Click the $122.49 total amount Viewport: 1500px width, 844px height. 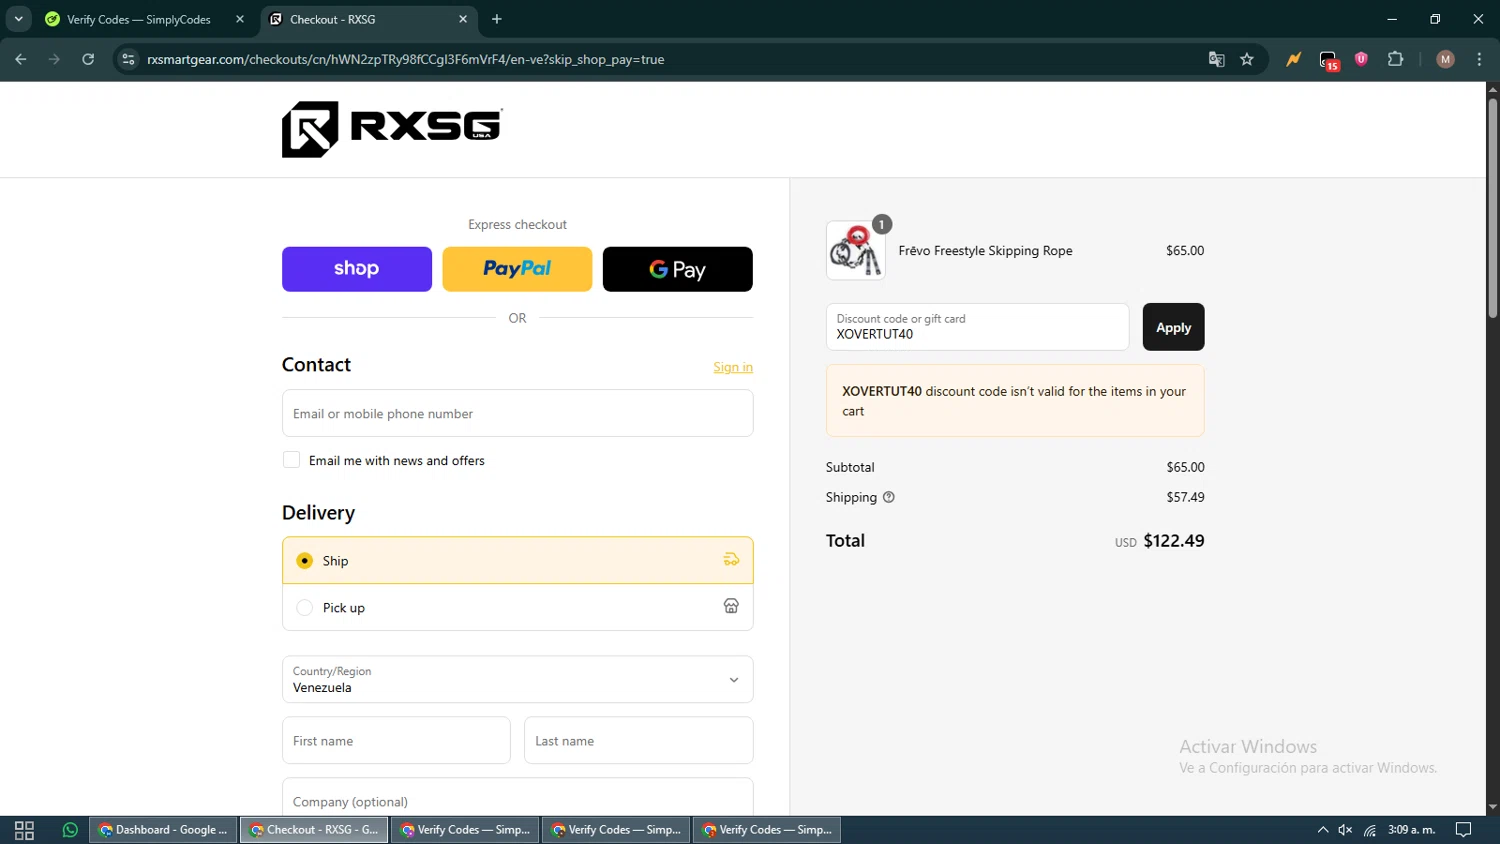pos(1174,541)
